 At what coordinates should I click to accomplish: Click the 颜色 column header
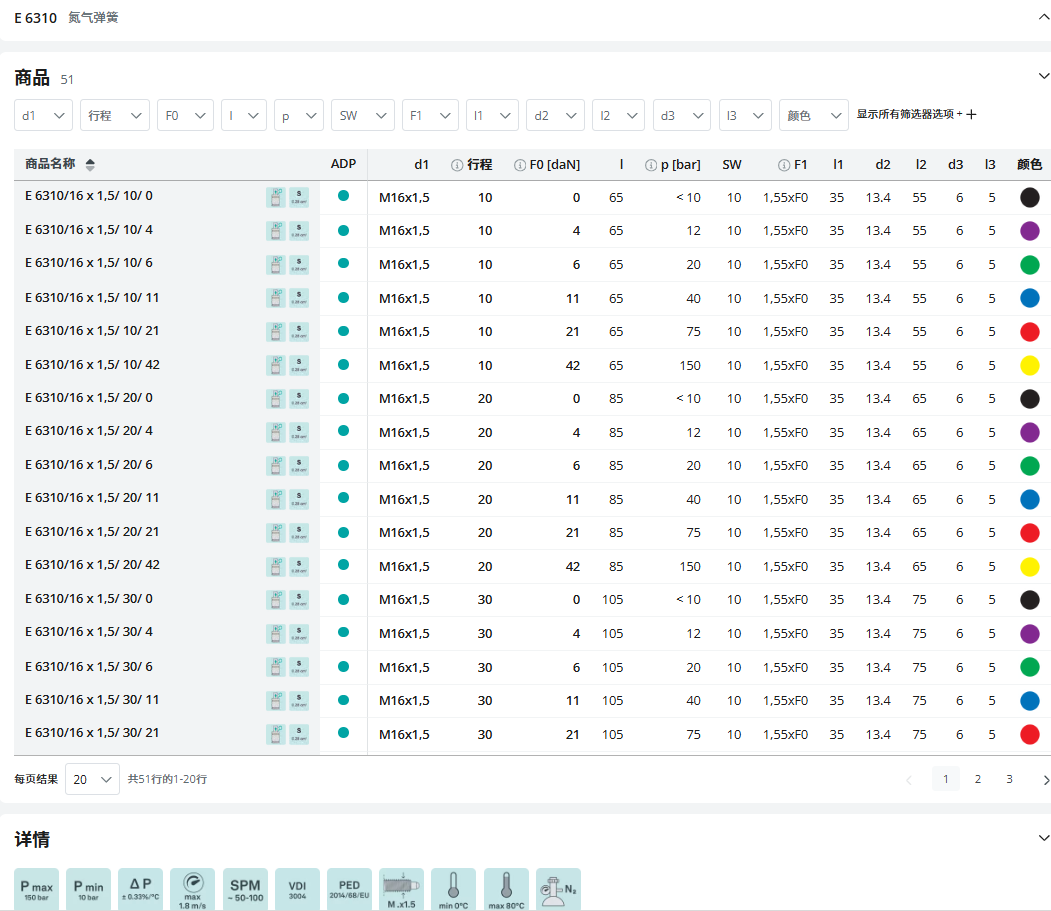(1029, 164)
